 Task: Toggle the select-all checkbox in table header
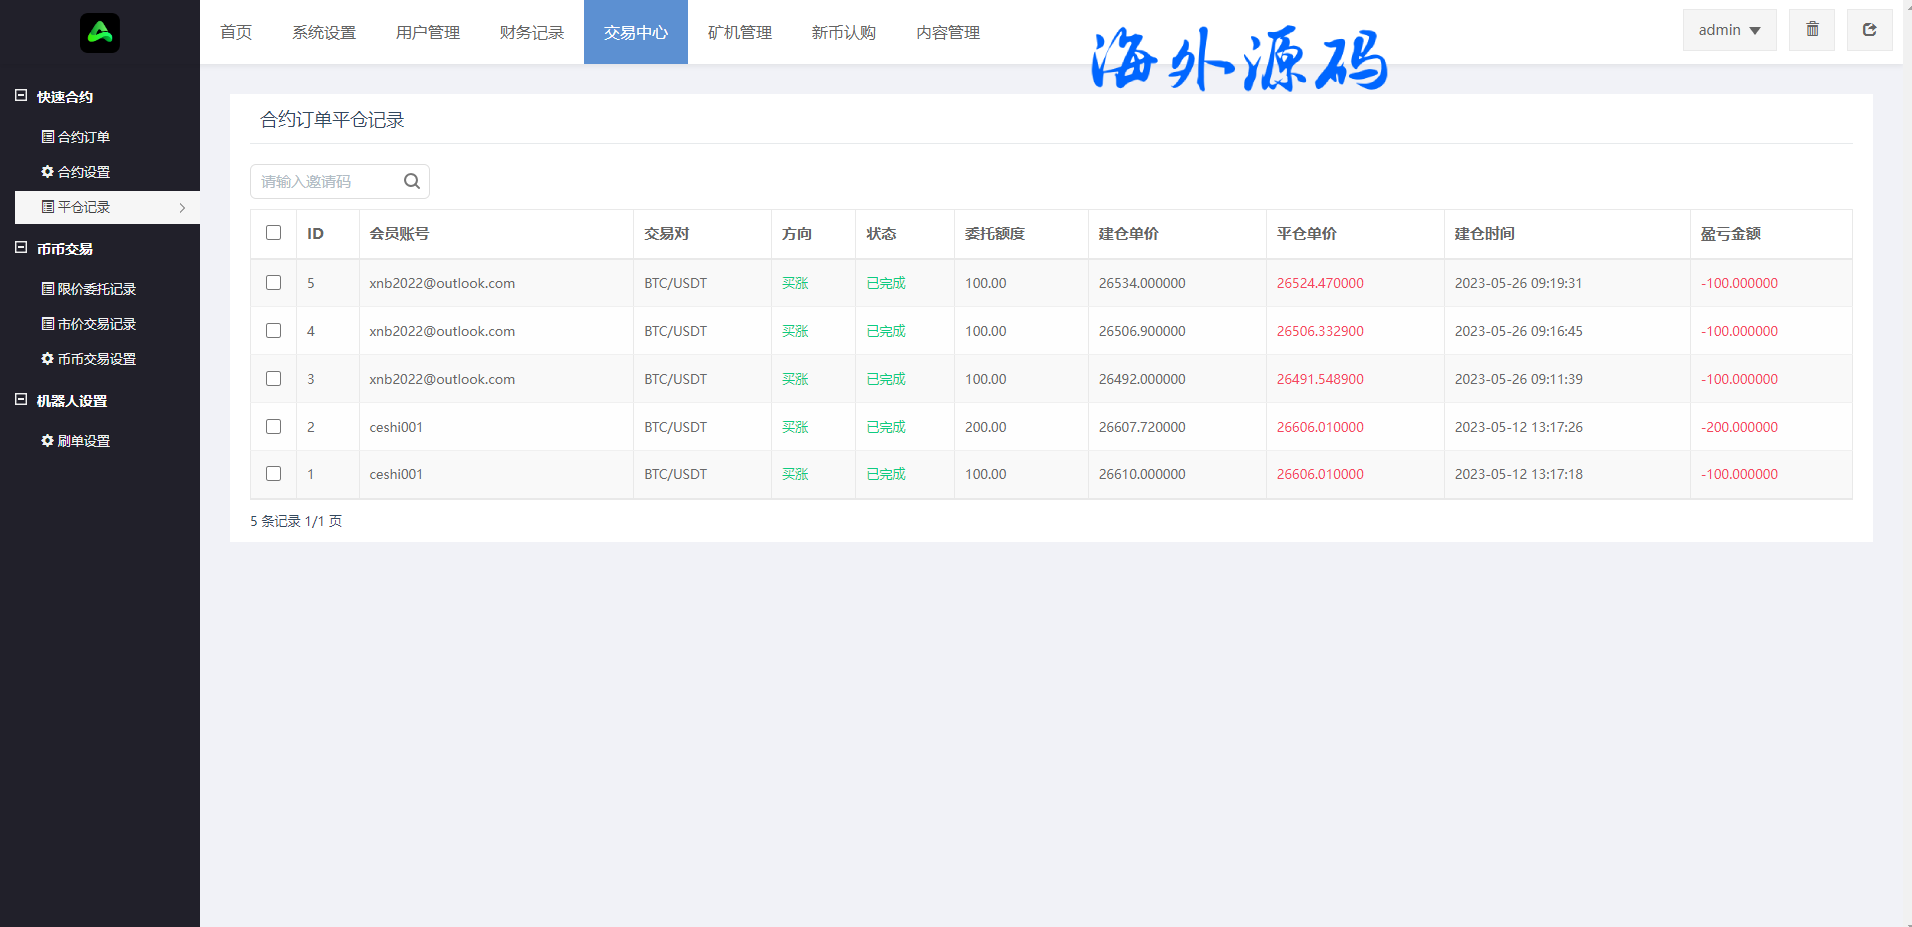(x=273, y=233)
